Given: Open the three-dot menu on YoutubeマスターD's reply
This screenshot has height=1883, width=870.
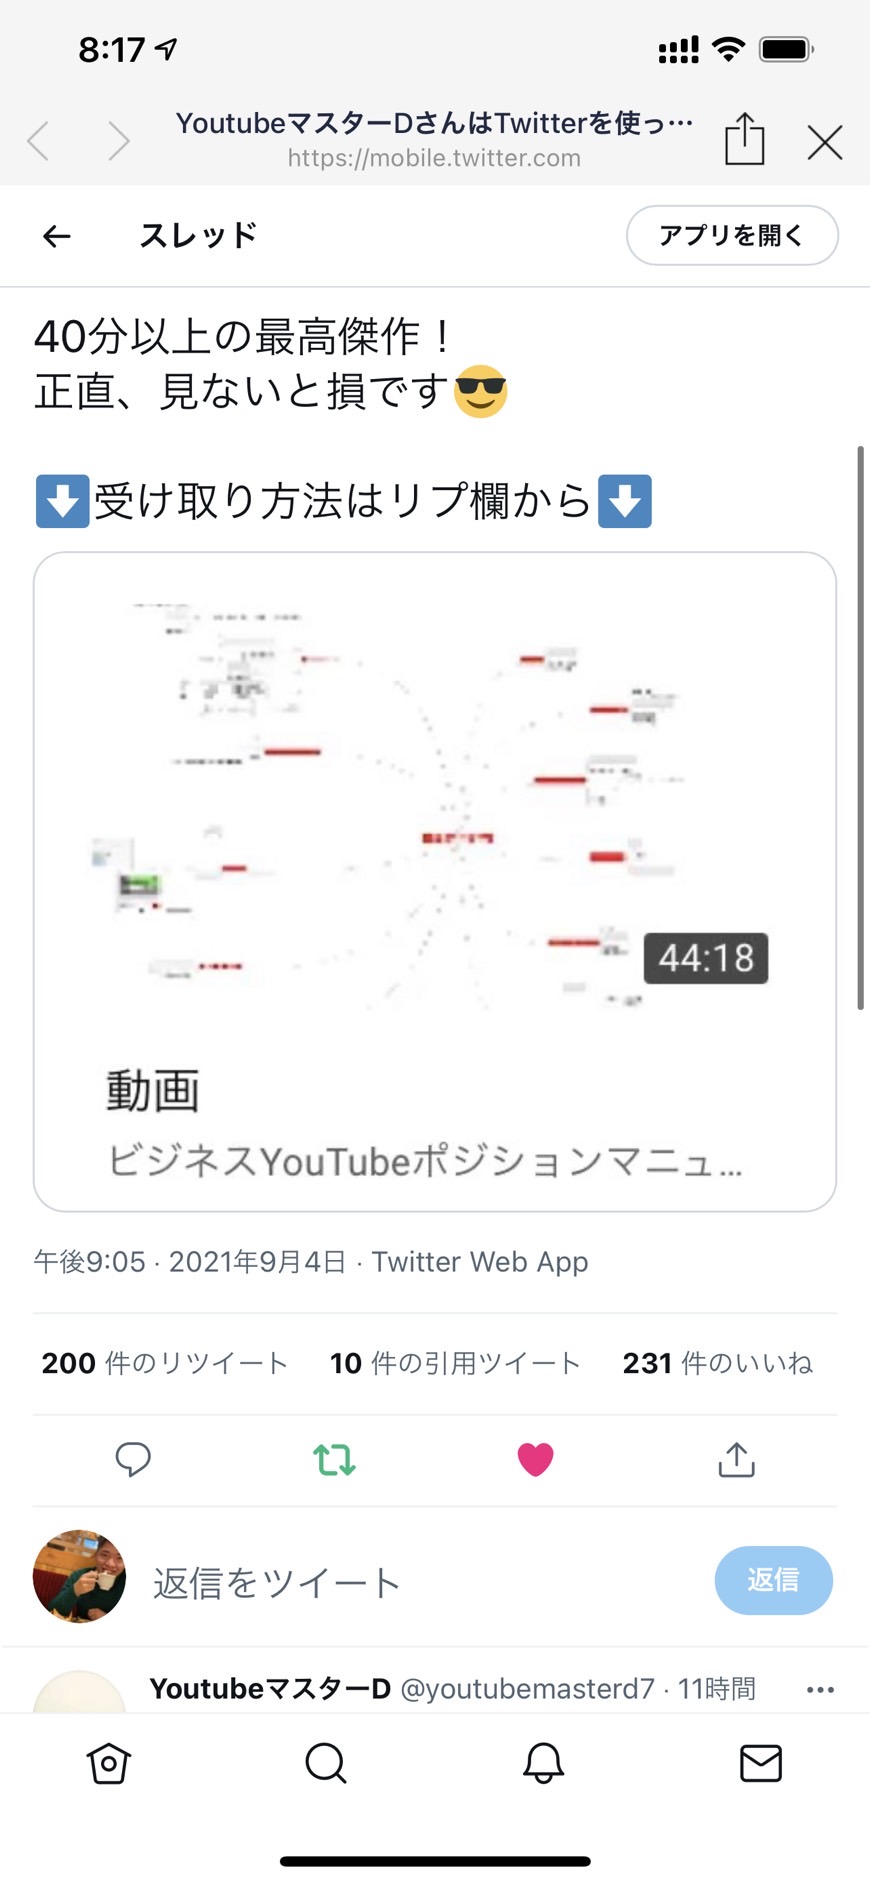Looking at the screenshot, I should pos(820,1689).
